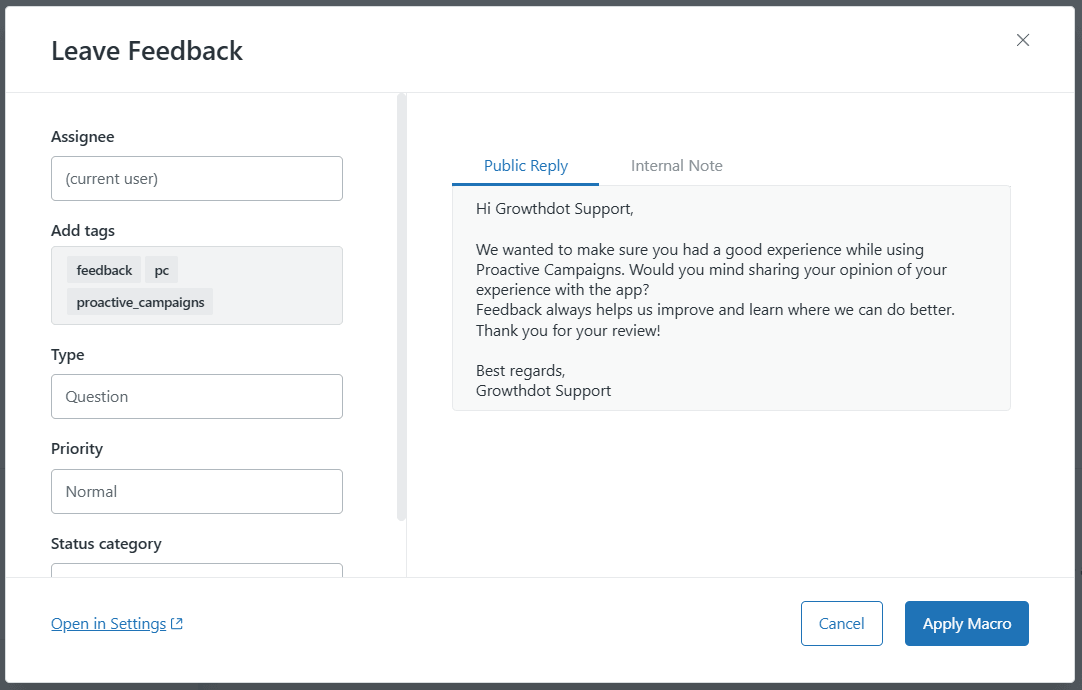Click the left panel scrollbar

click(x=401, y=300)
